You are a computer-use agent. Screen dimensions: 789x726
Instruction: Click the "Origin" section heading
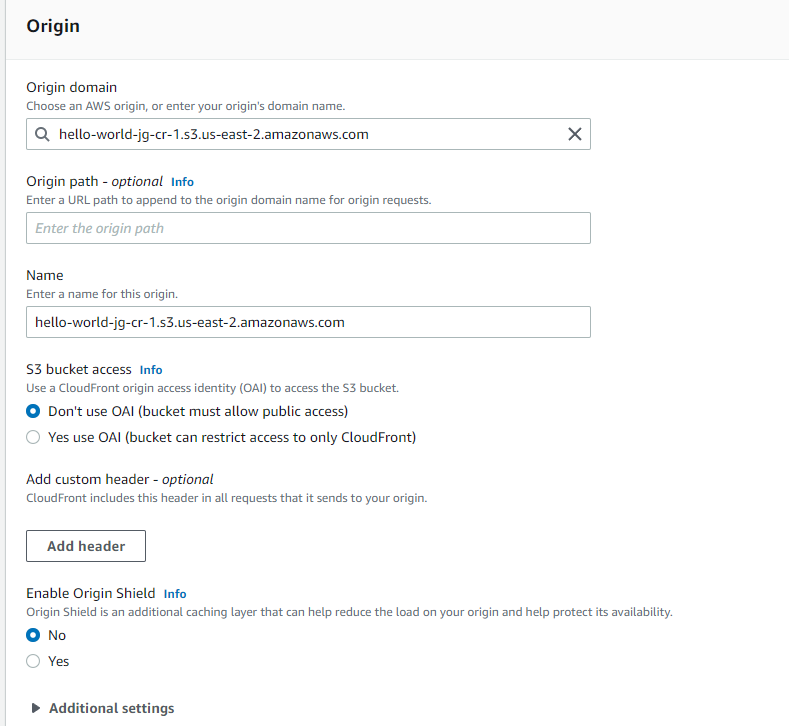click(53, 26)
